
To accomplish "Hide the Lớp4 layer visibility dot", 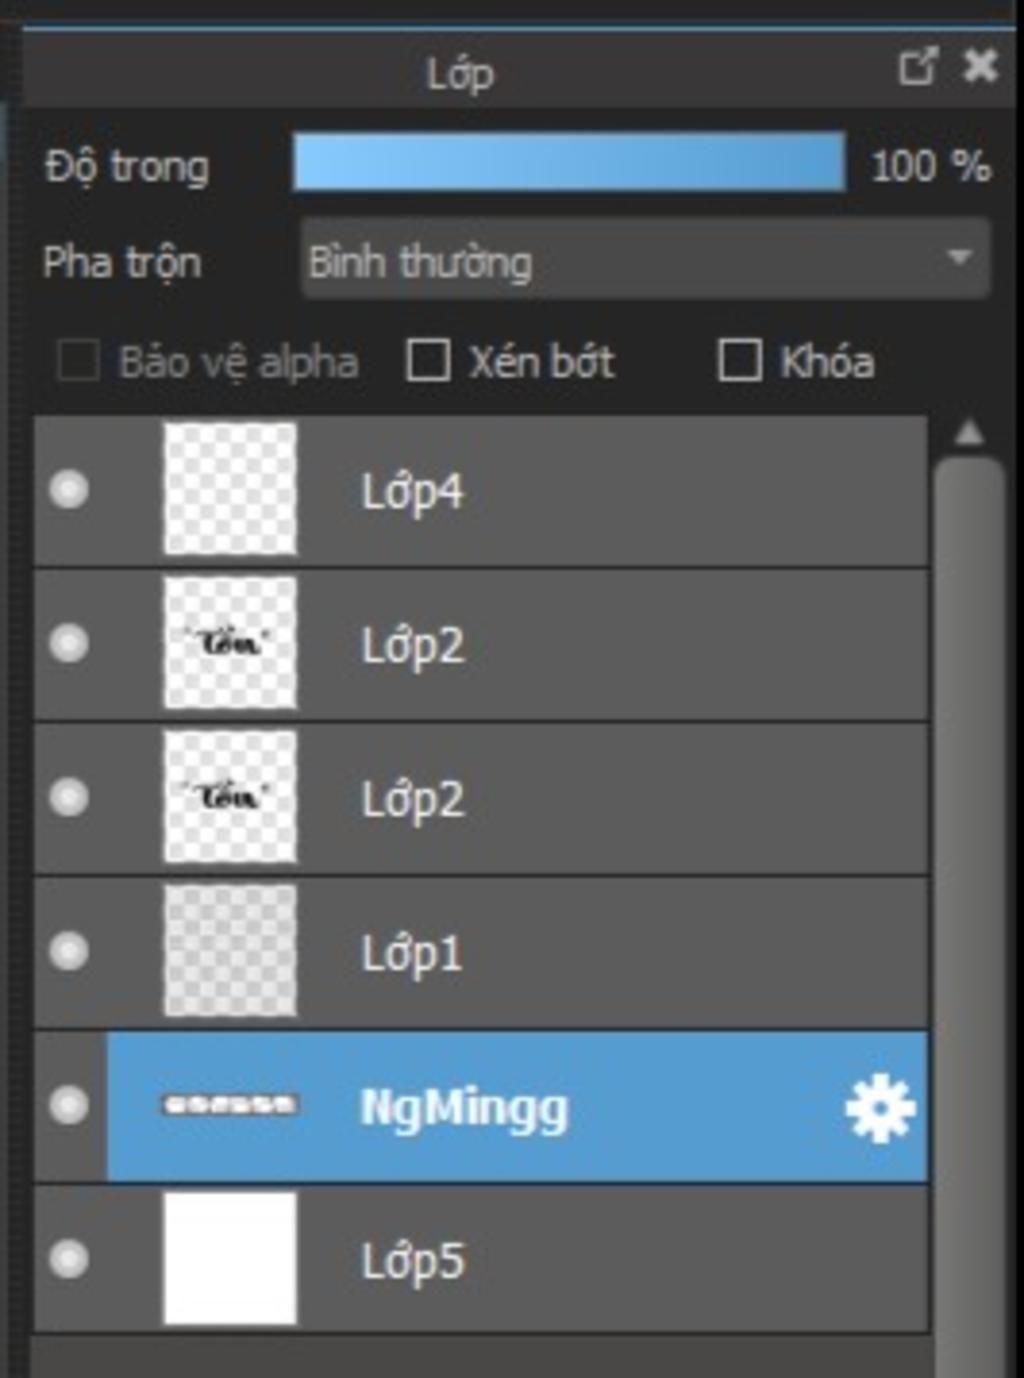I will [69, 490].
